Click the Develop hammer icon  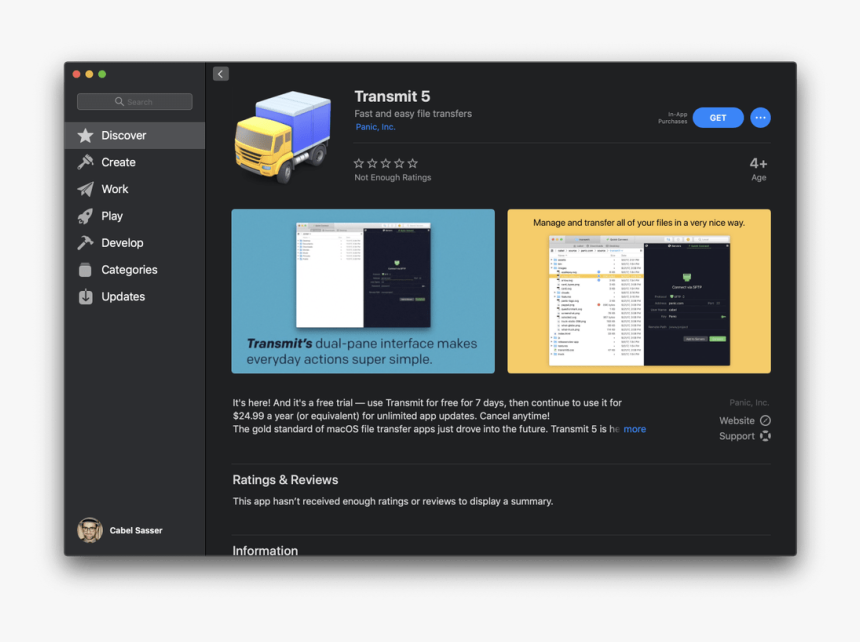pyautogui.click(x=86, y=243)
